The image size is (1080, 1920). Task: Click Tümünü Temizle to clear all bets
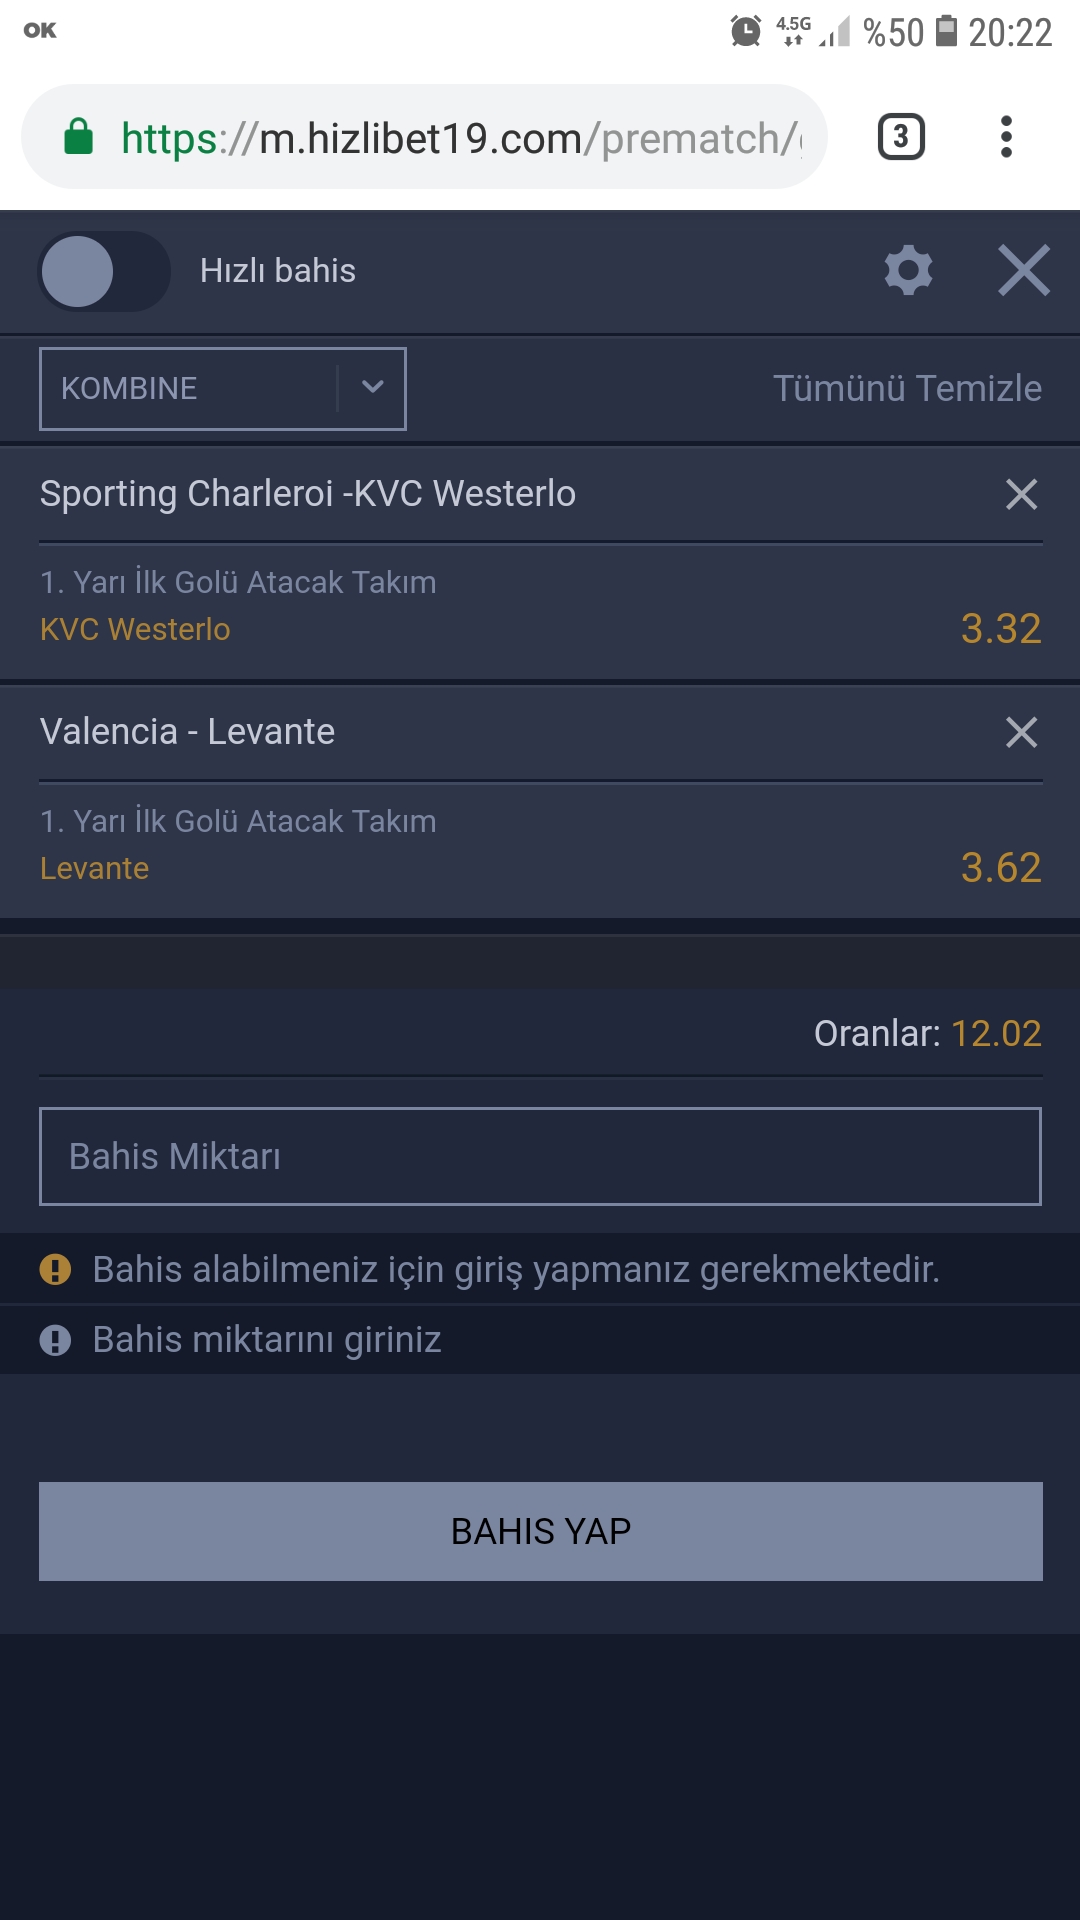coord(907,388)
